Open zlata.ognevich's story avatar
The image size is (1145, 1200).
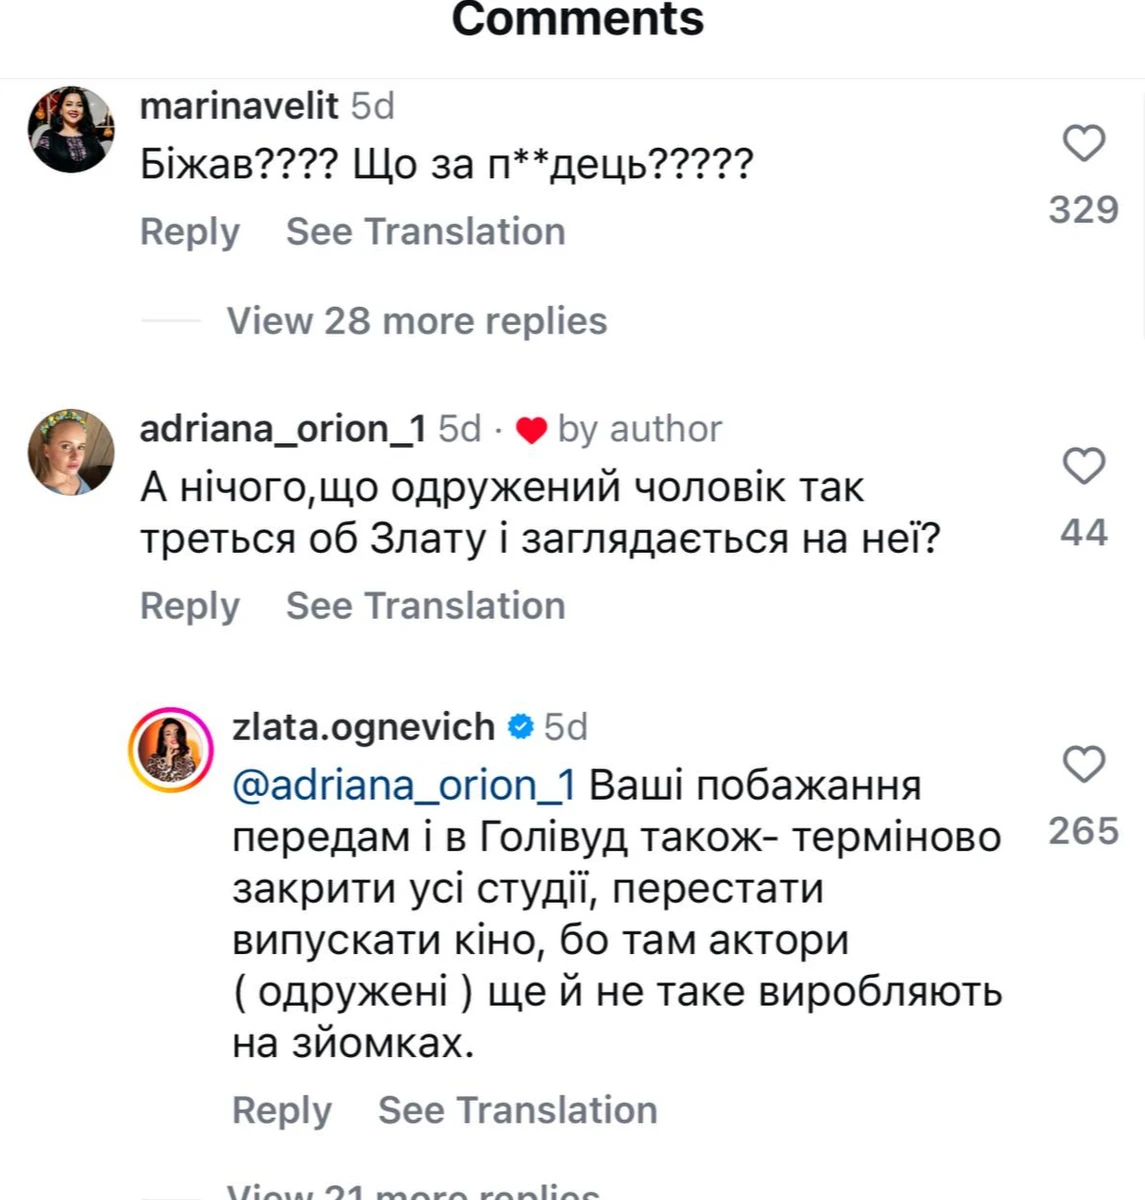point(171,750)
